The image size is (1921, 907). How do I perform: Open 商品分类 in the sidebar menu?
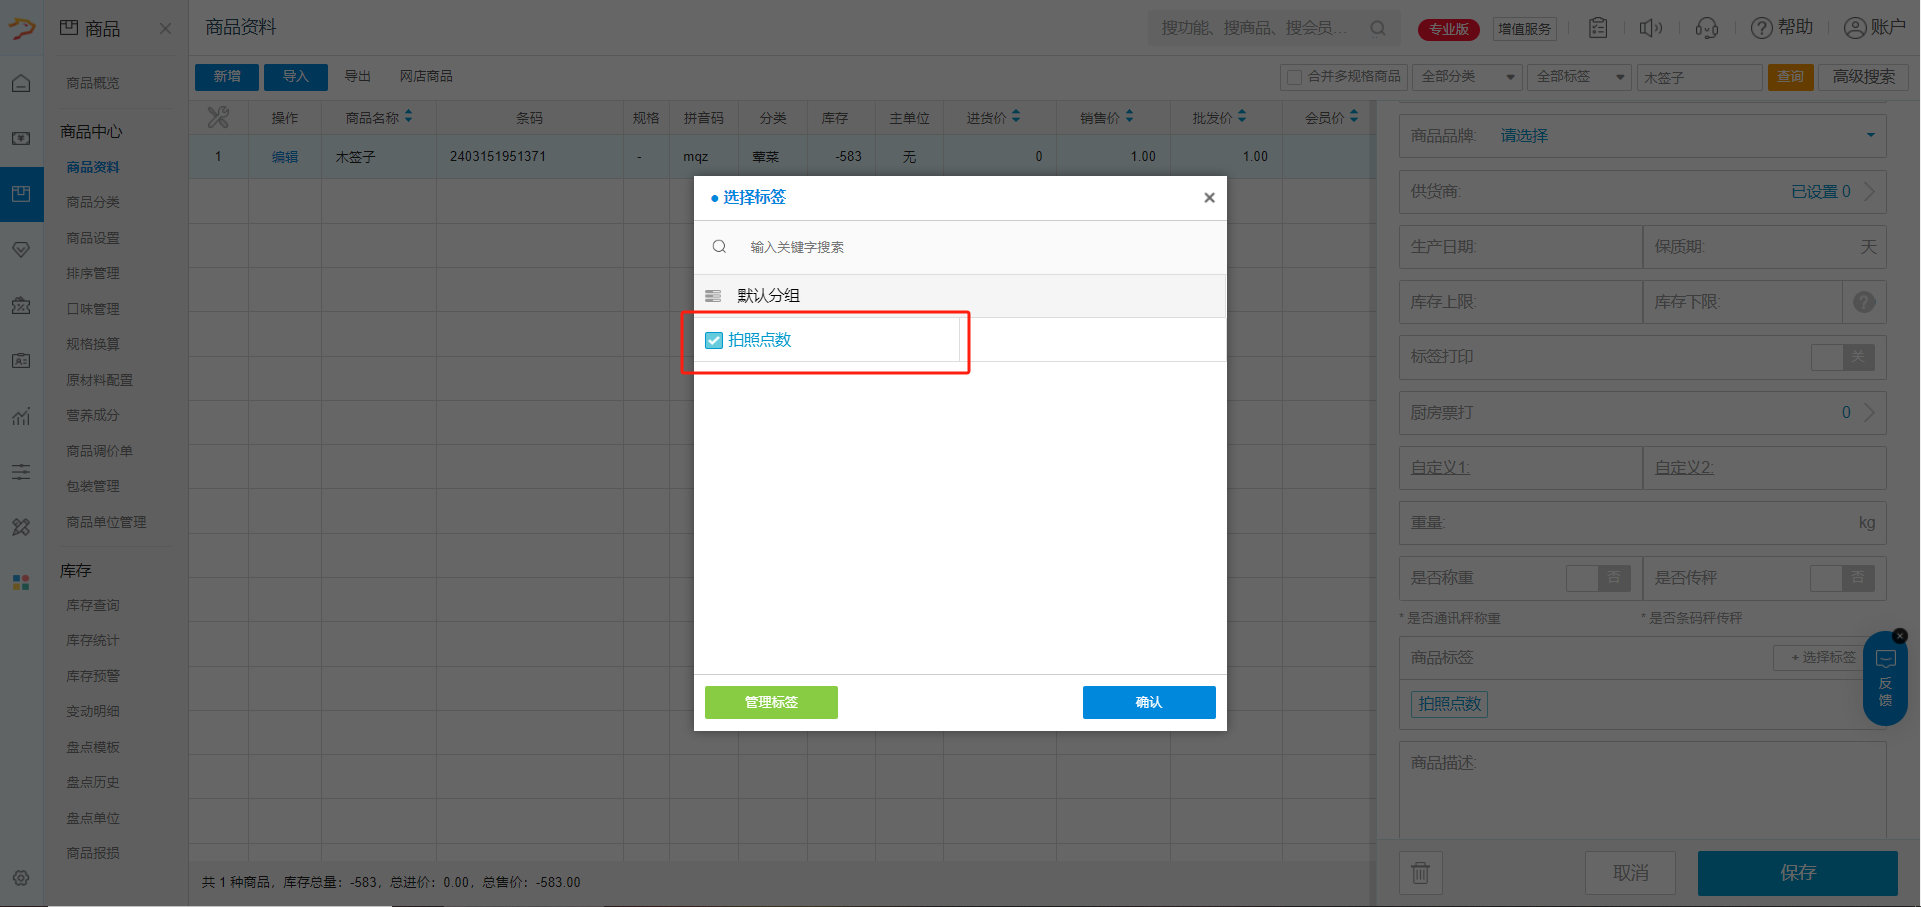click(93, 202)
